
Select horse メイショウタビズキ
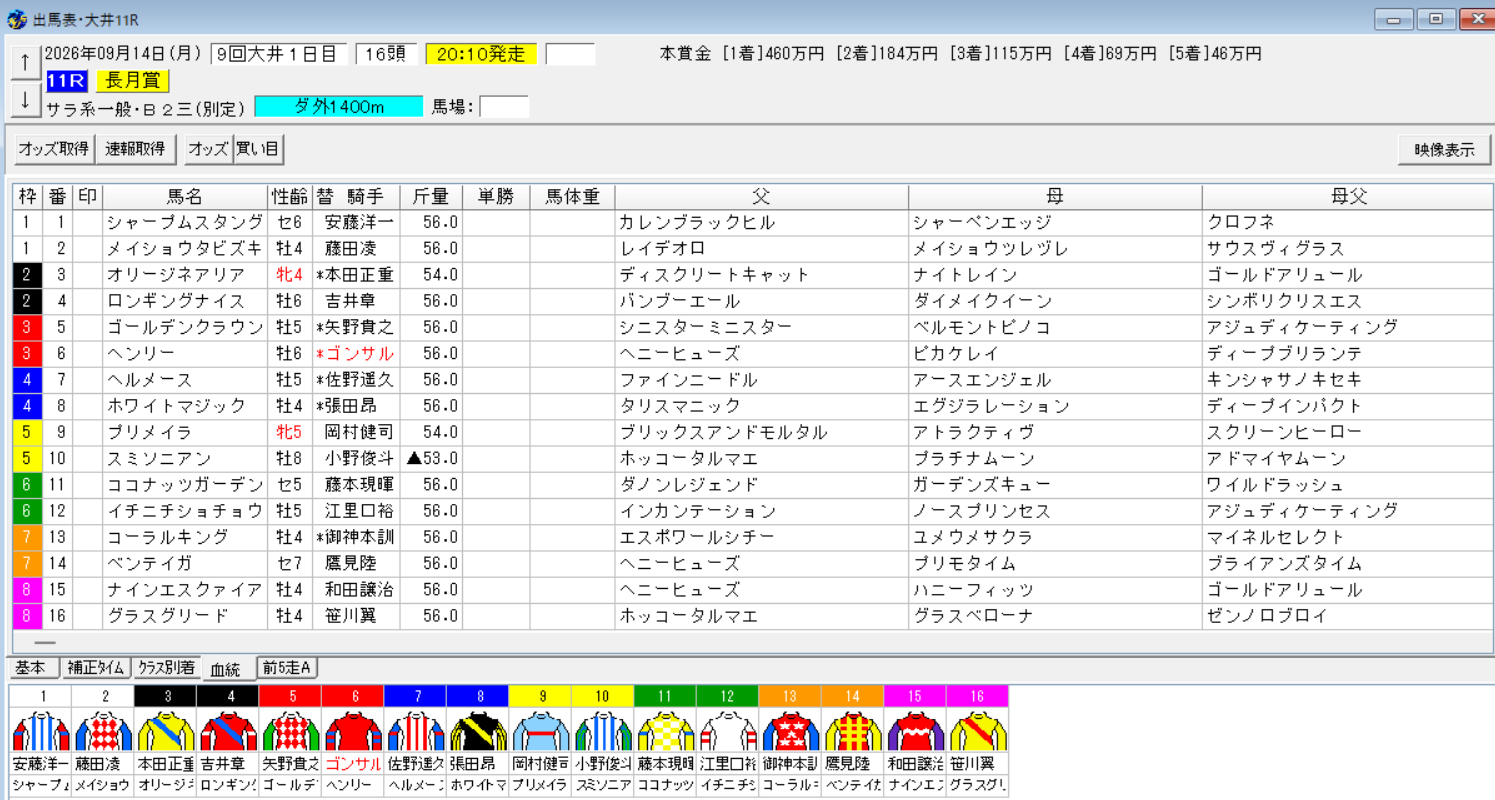click(185, 249)
